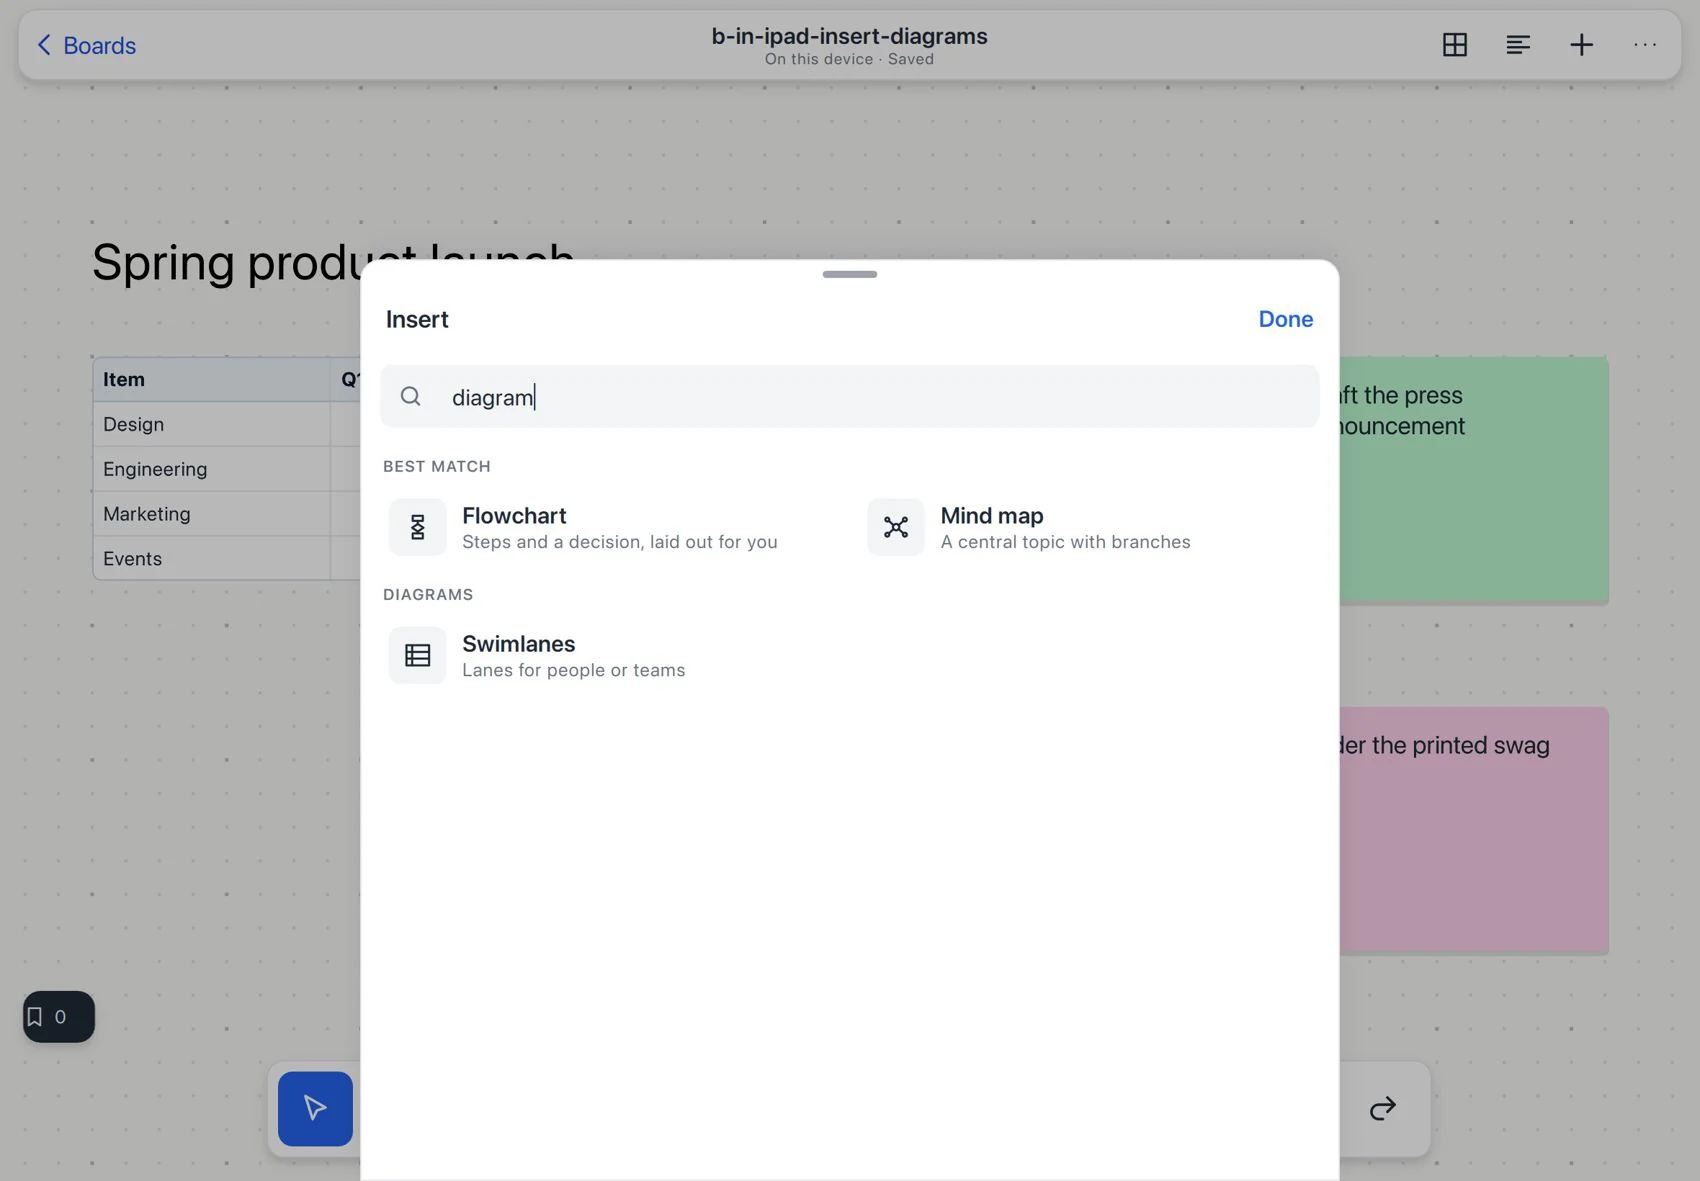Image resolution: width=1700 pixels, height=1181 pixels.
Task: Click the plus add icon in top bar
Action: click(x=1581, y=45)
